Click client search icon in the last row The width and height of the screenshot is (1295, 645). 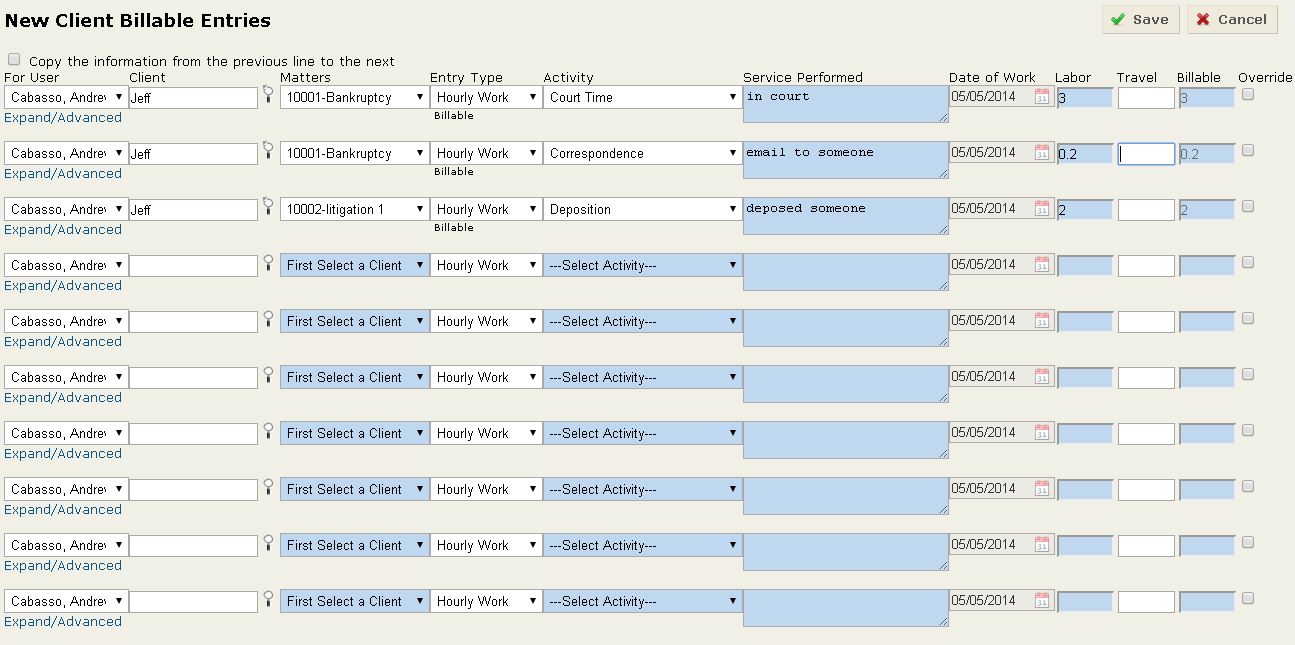[x=268, y=599]
